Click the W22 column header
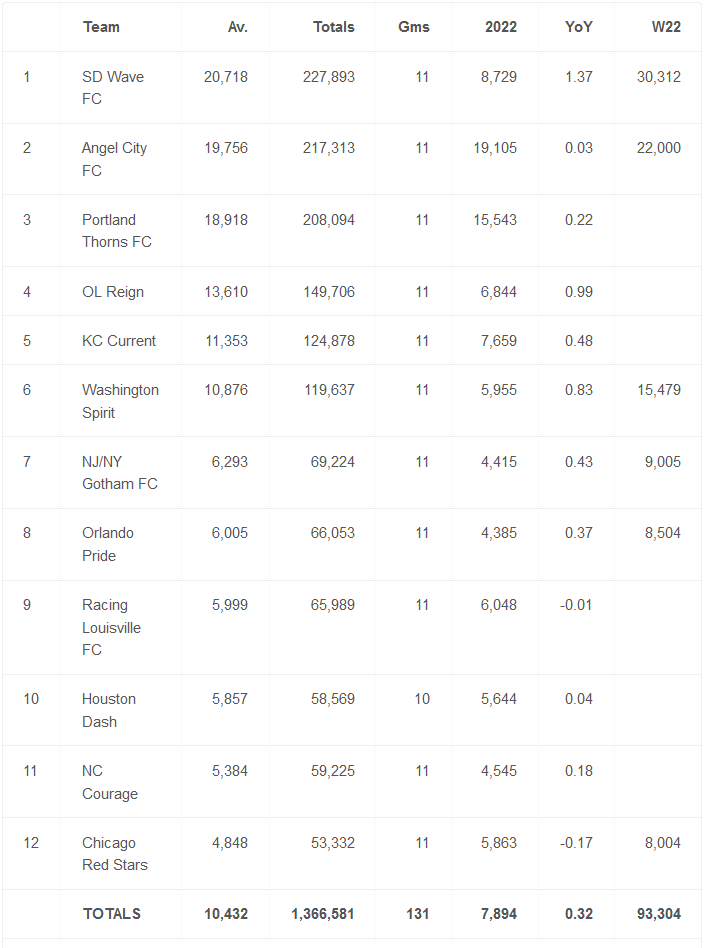This screenshot has width=705, height=948. (x=666, y=27)
